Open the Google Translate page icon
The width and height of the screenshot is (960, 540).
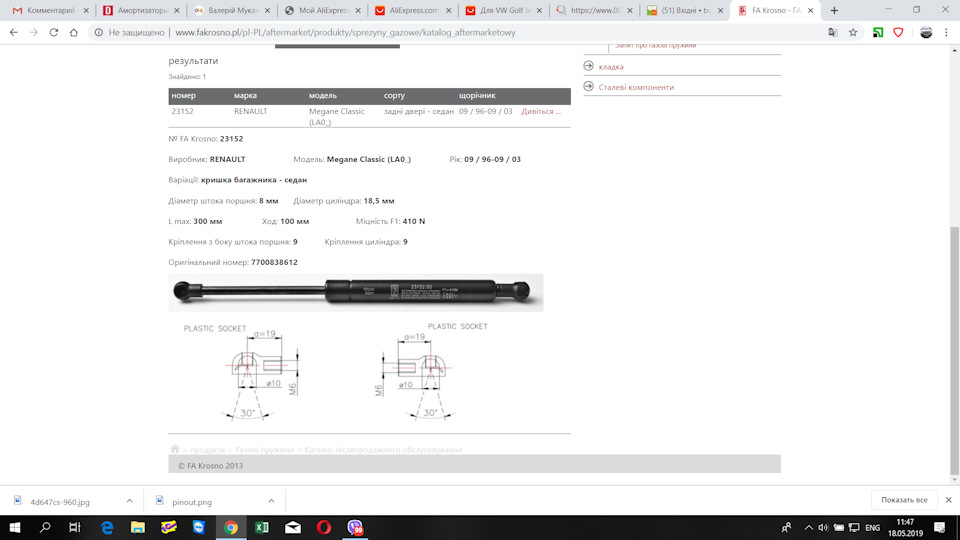833,32
